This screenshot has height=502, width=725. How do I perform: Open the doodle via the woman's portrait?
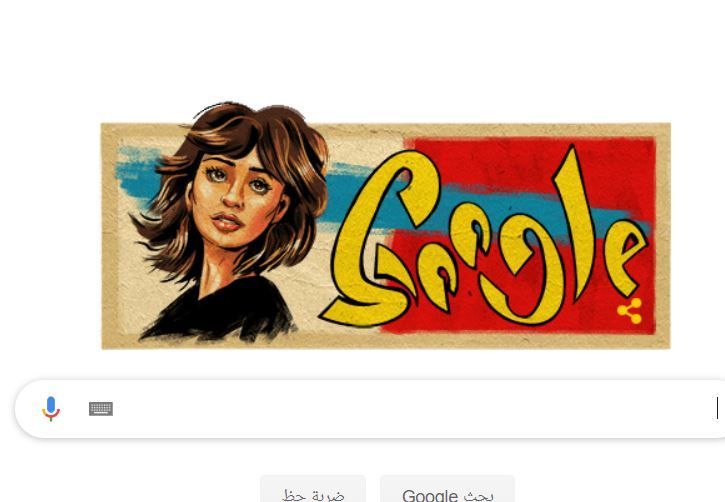tap(229, 222)
